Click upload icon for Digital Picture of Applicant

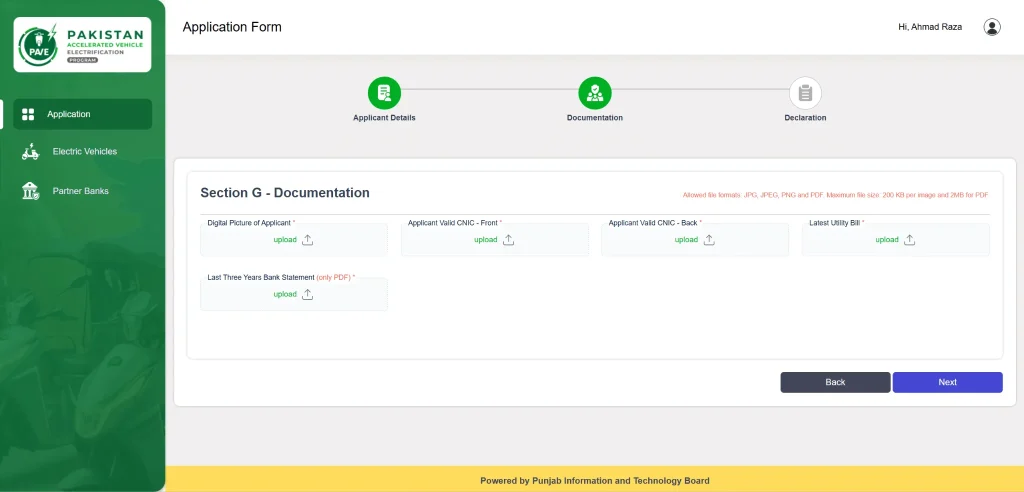[x=308, y=240]
